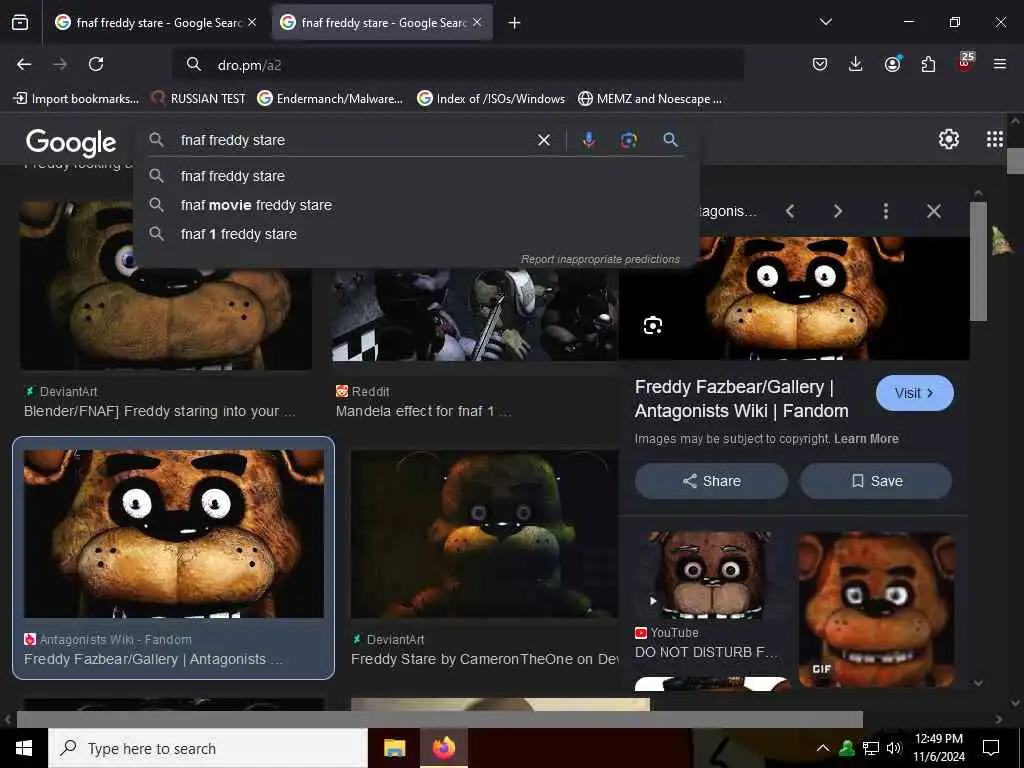Open Freddy Stare by CameronTheOne image

(x=485, y=534)
